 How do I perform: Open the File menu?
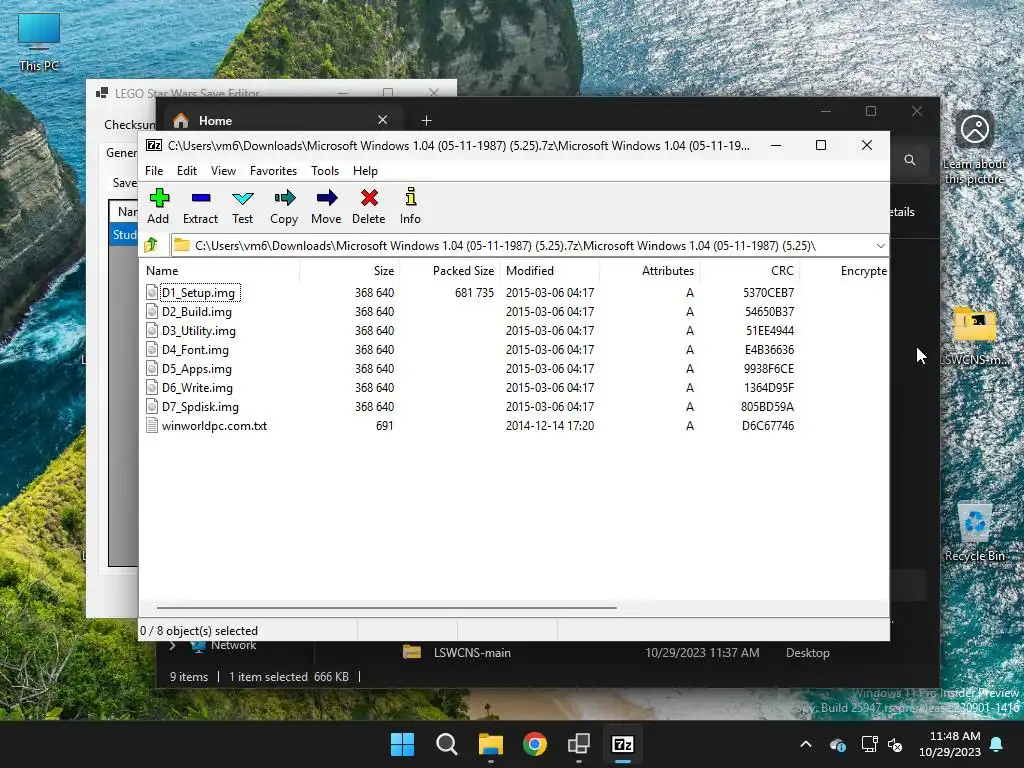(x=154, y=170)
